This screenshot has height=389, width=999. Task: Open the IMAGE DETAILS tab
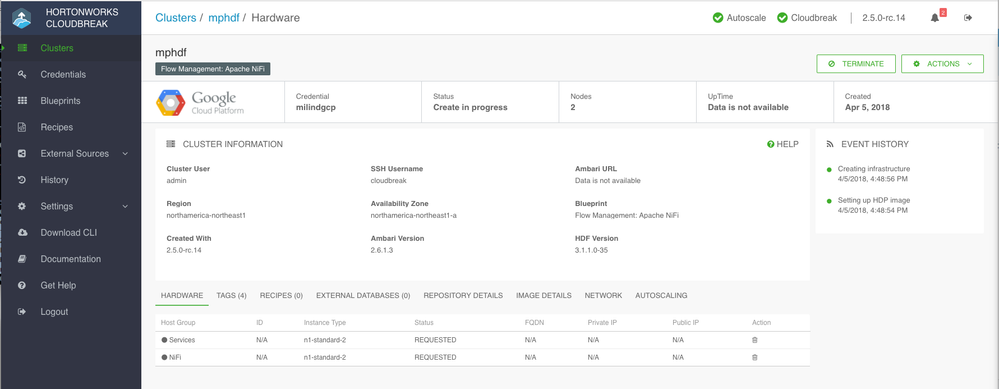[x=543, y=295]
